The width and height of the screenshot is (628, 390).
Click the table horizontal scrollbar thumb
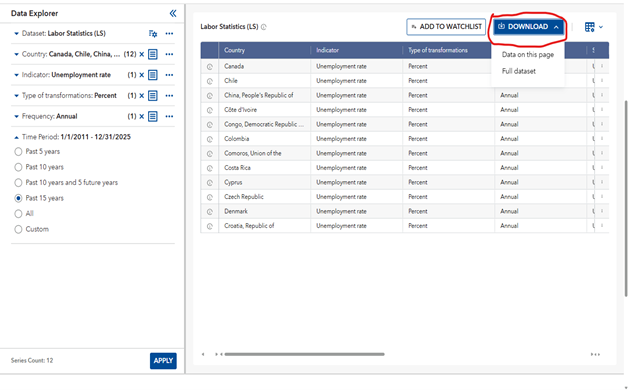coord(304,354)
